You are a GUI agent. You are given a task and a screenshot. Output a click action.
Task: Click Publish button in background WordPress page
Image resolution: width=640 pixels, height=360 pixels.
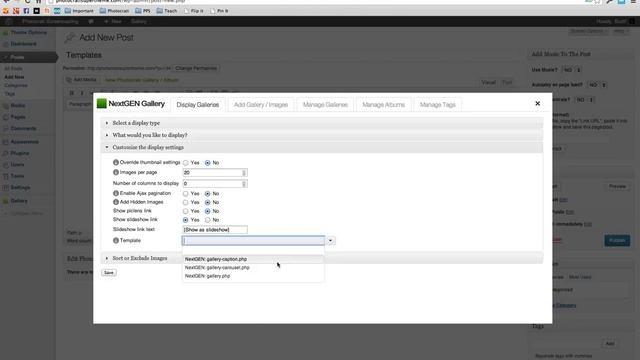click(617, 240)
